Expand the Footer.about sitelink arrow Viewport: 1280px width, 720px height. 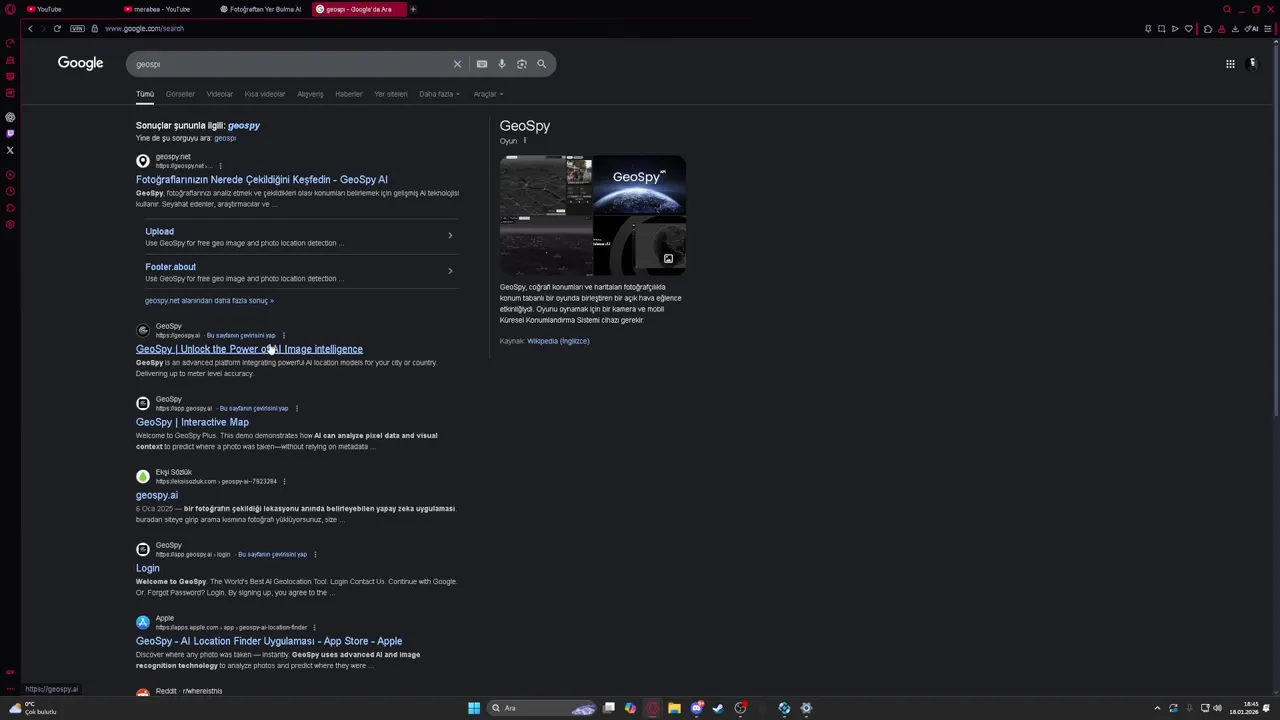450,271
